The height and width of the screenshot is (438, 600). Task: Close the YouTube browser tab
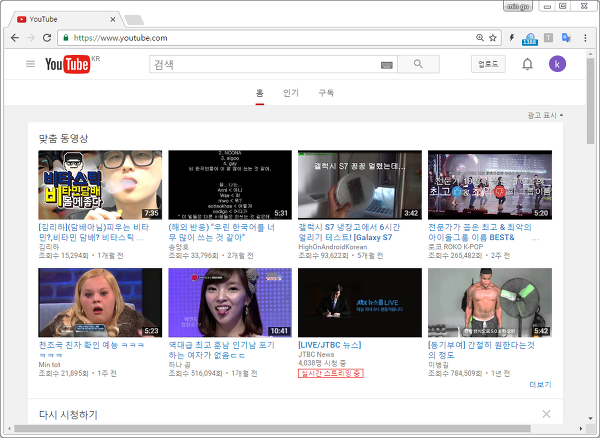pyautogui.click(x=113, y=19)
